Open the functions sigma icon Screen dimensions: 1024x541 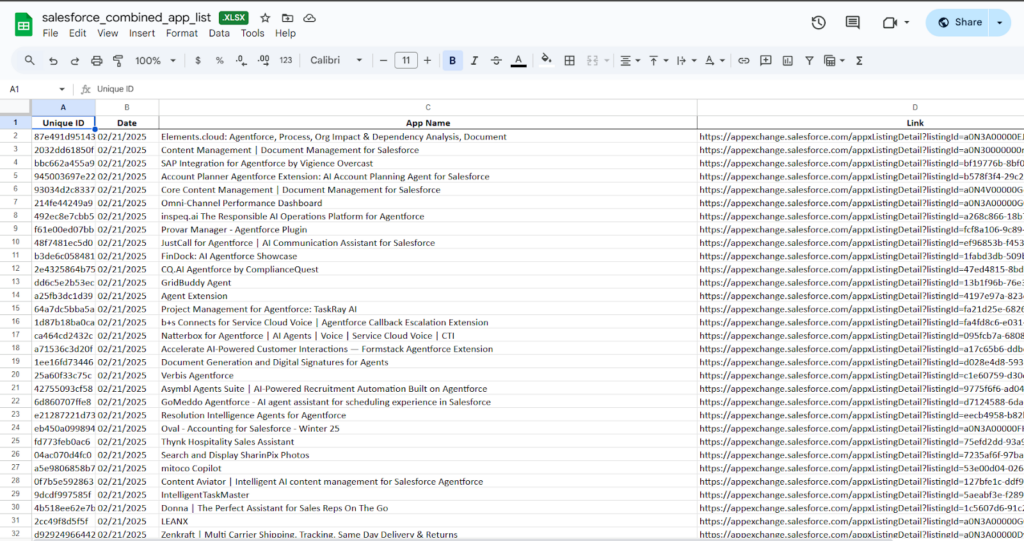[x=859, y=61]
